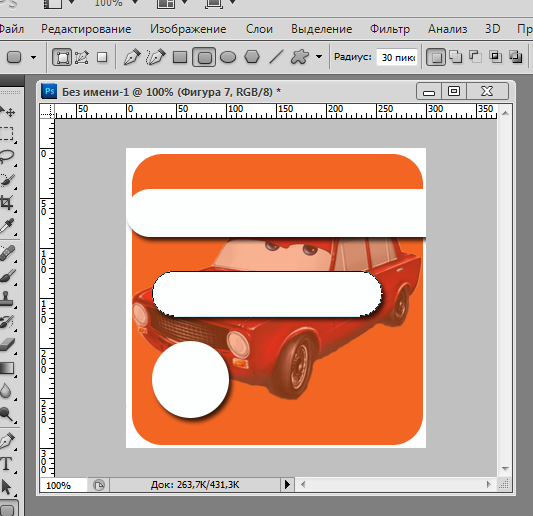Select the Eraser tool

[7, 345]
